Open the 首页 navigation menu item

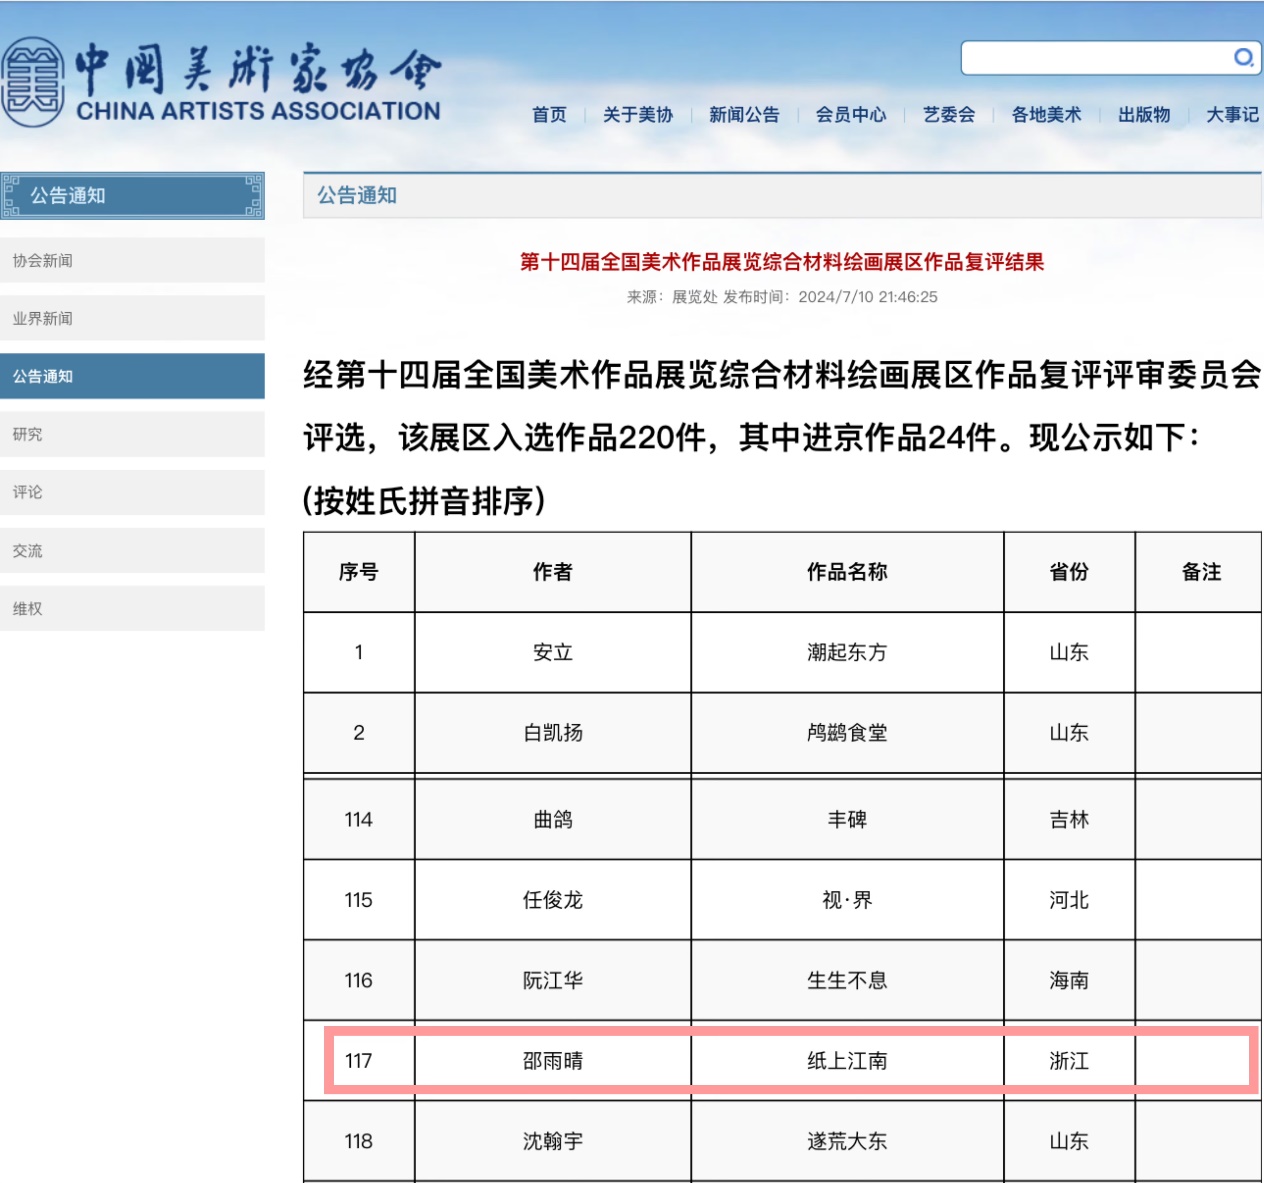click(549, 115)
